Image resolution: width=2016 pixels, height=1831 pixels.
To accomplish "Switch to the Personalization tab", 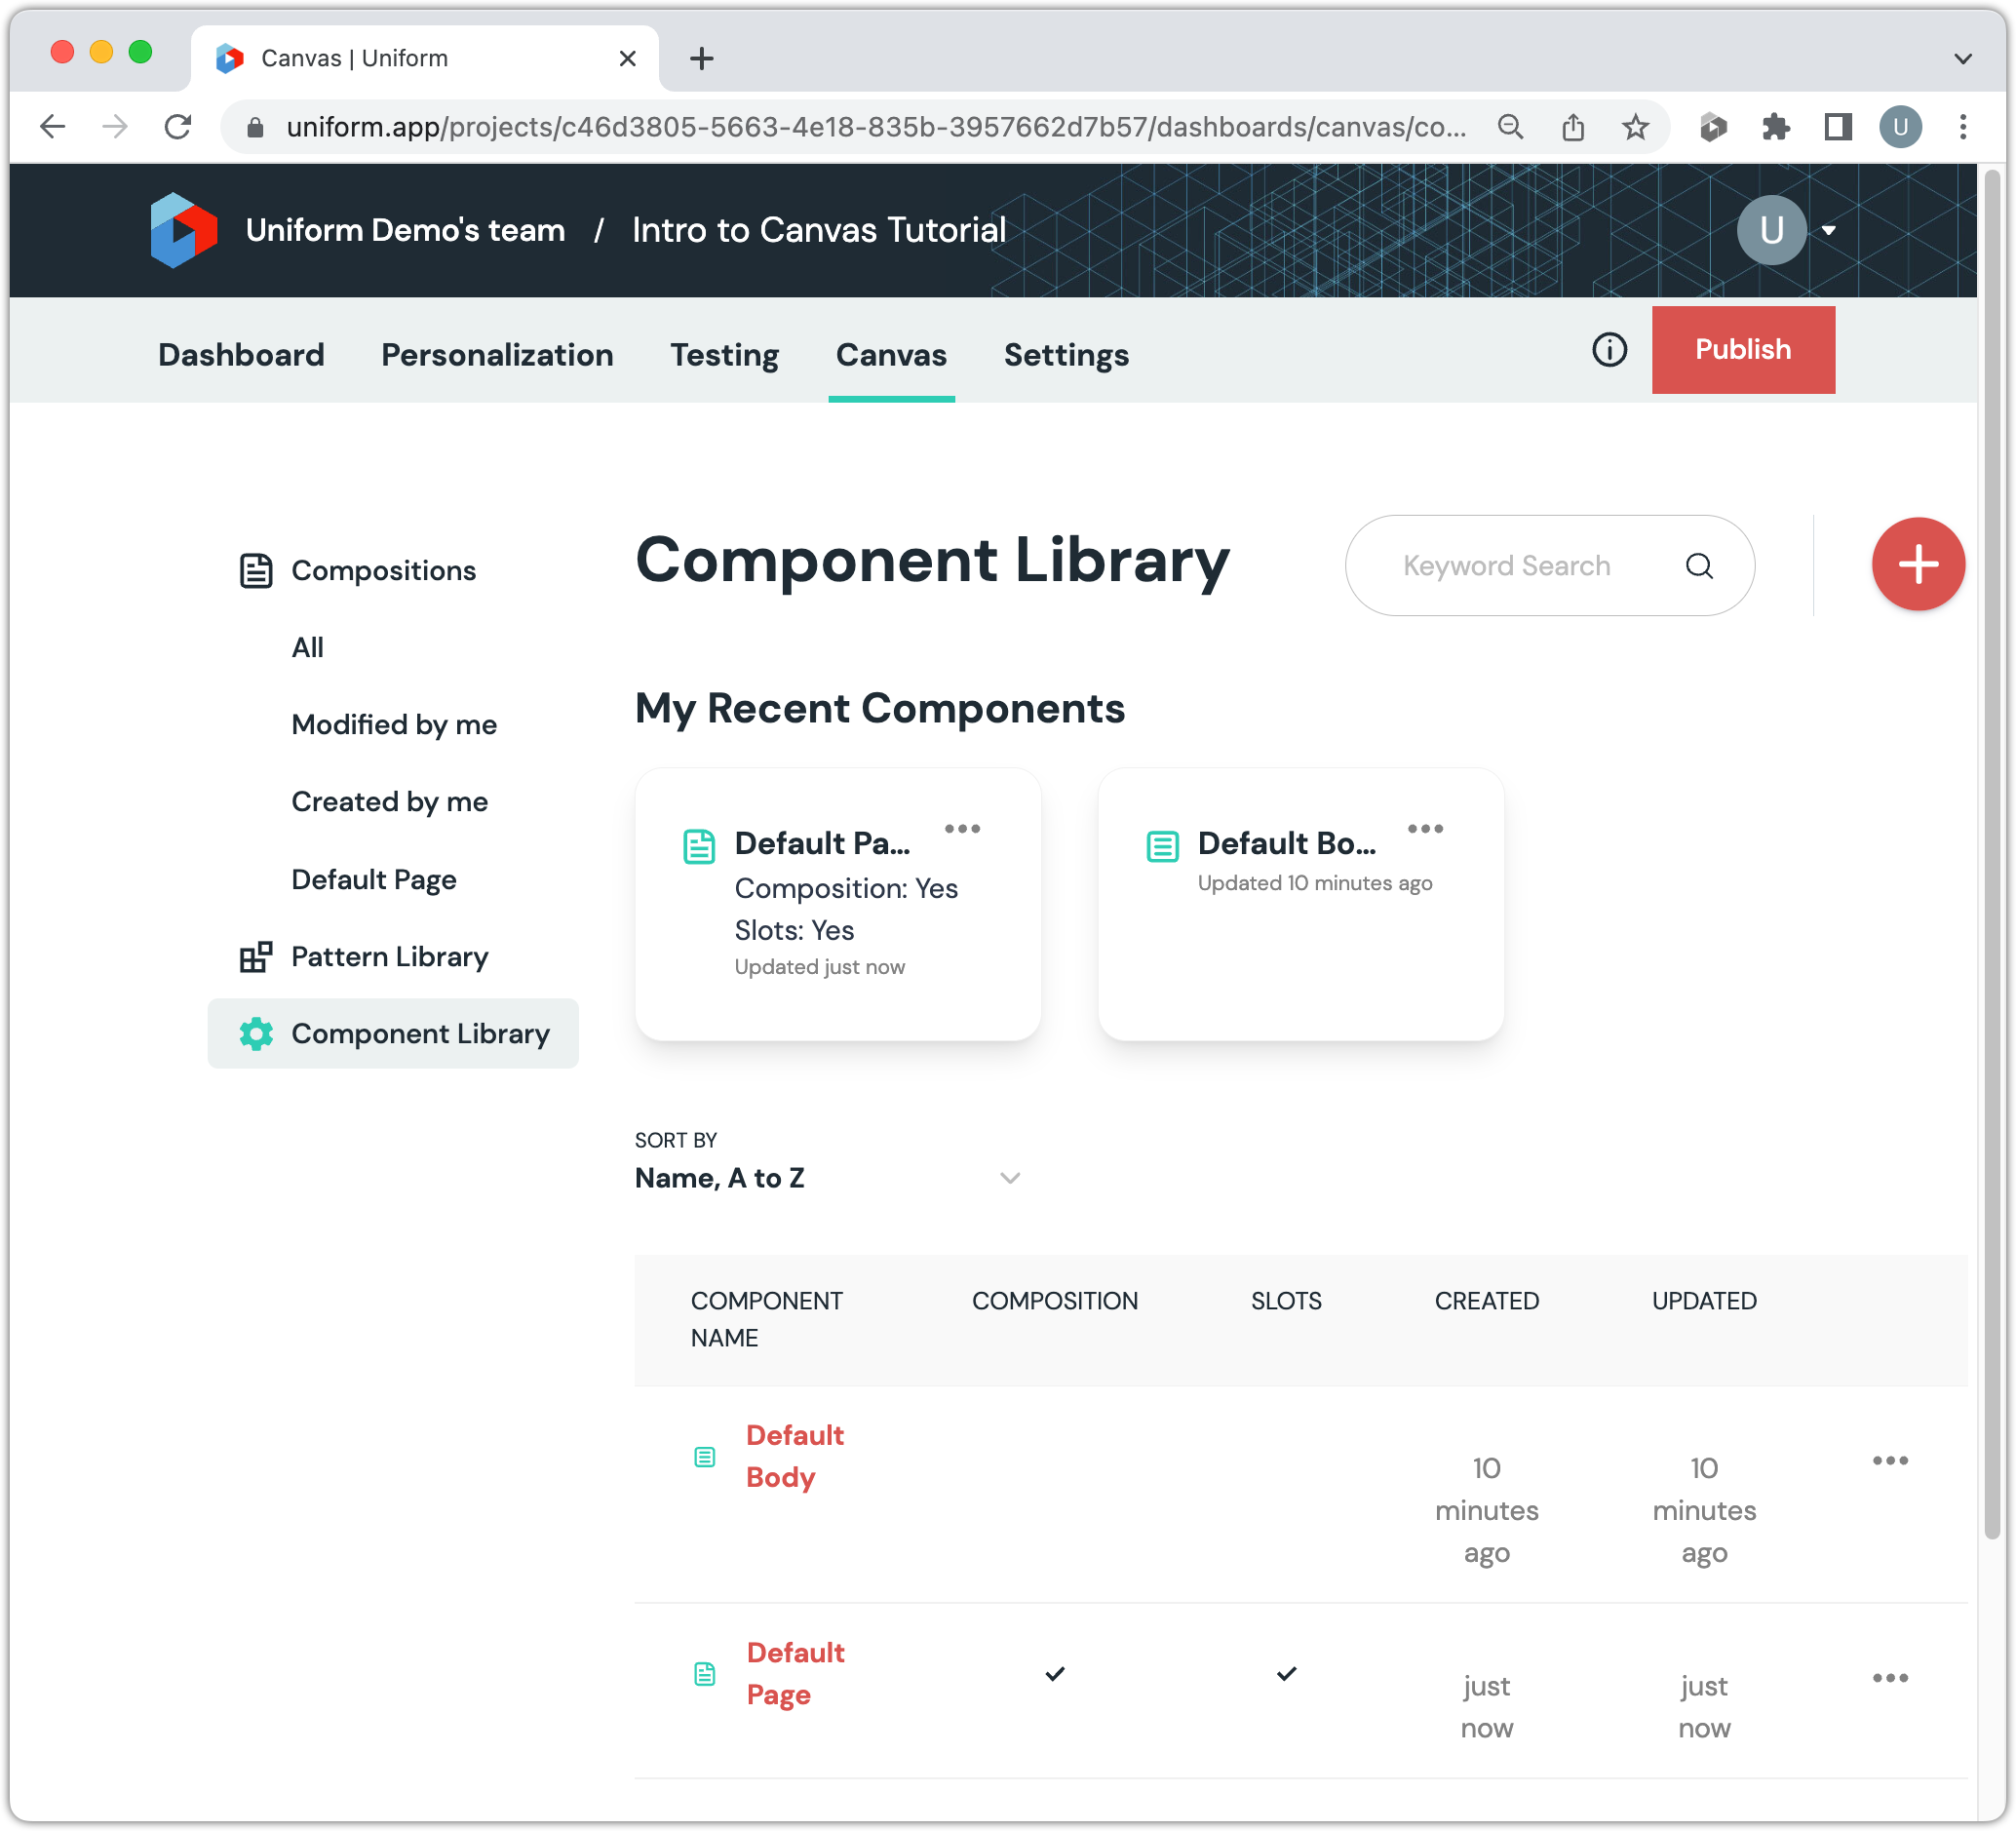I will [497, 355].
